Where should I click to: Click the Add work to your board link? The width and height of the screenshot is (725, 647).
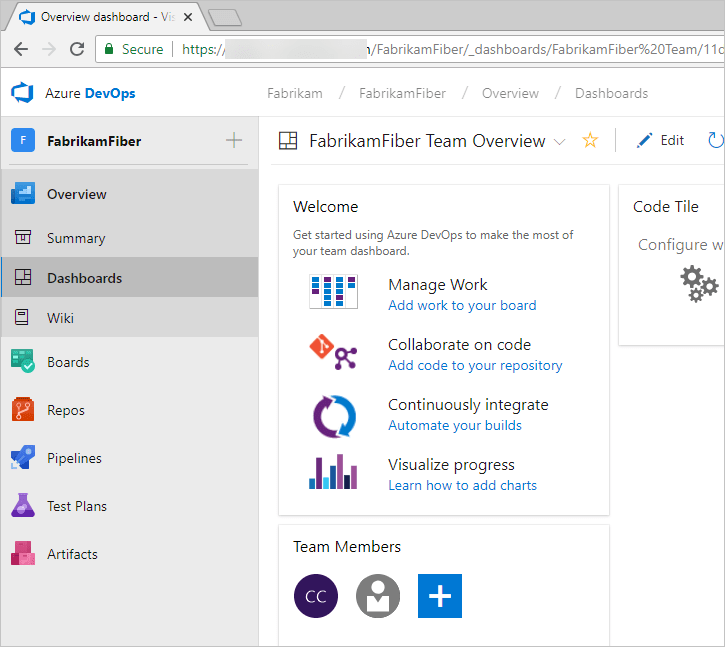[462, 305]
